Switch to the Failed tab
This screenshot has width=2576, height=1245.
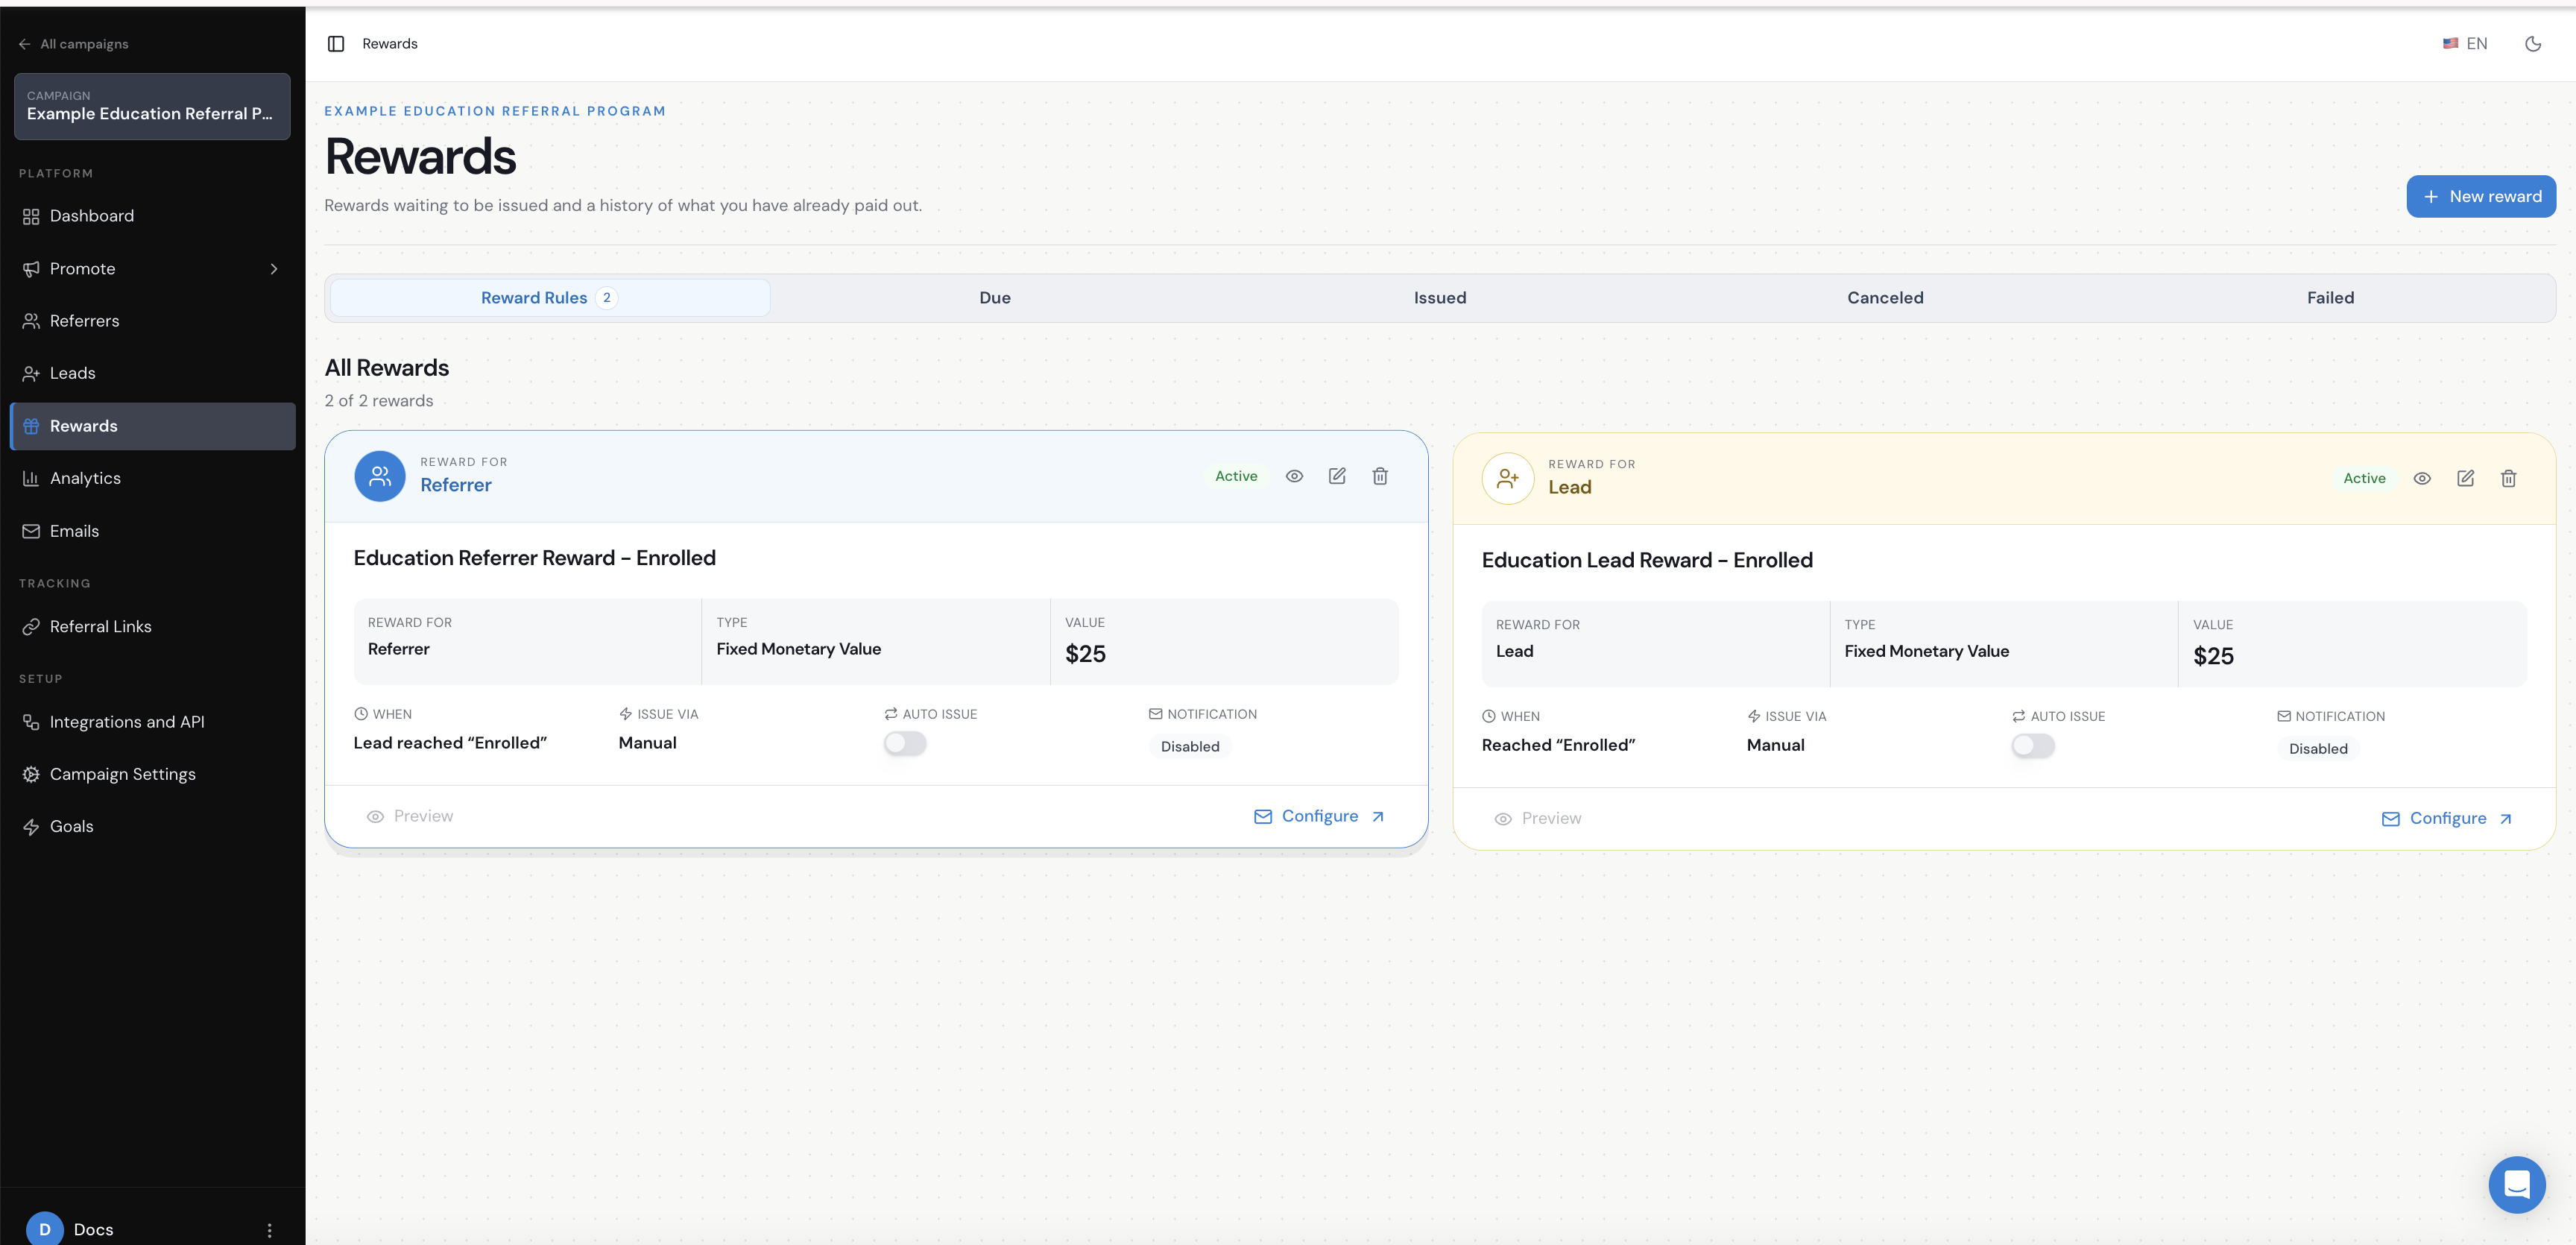[x=2330, y=298]
